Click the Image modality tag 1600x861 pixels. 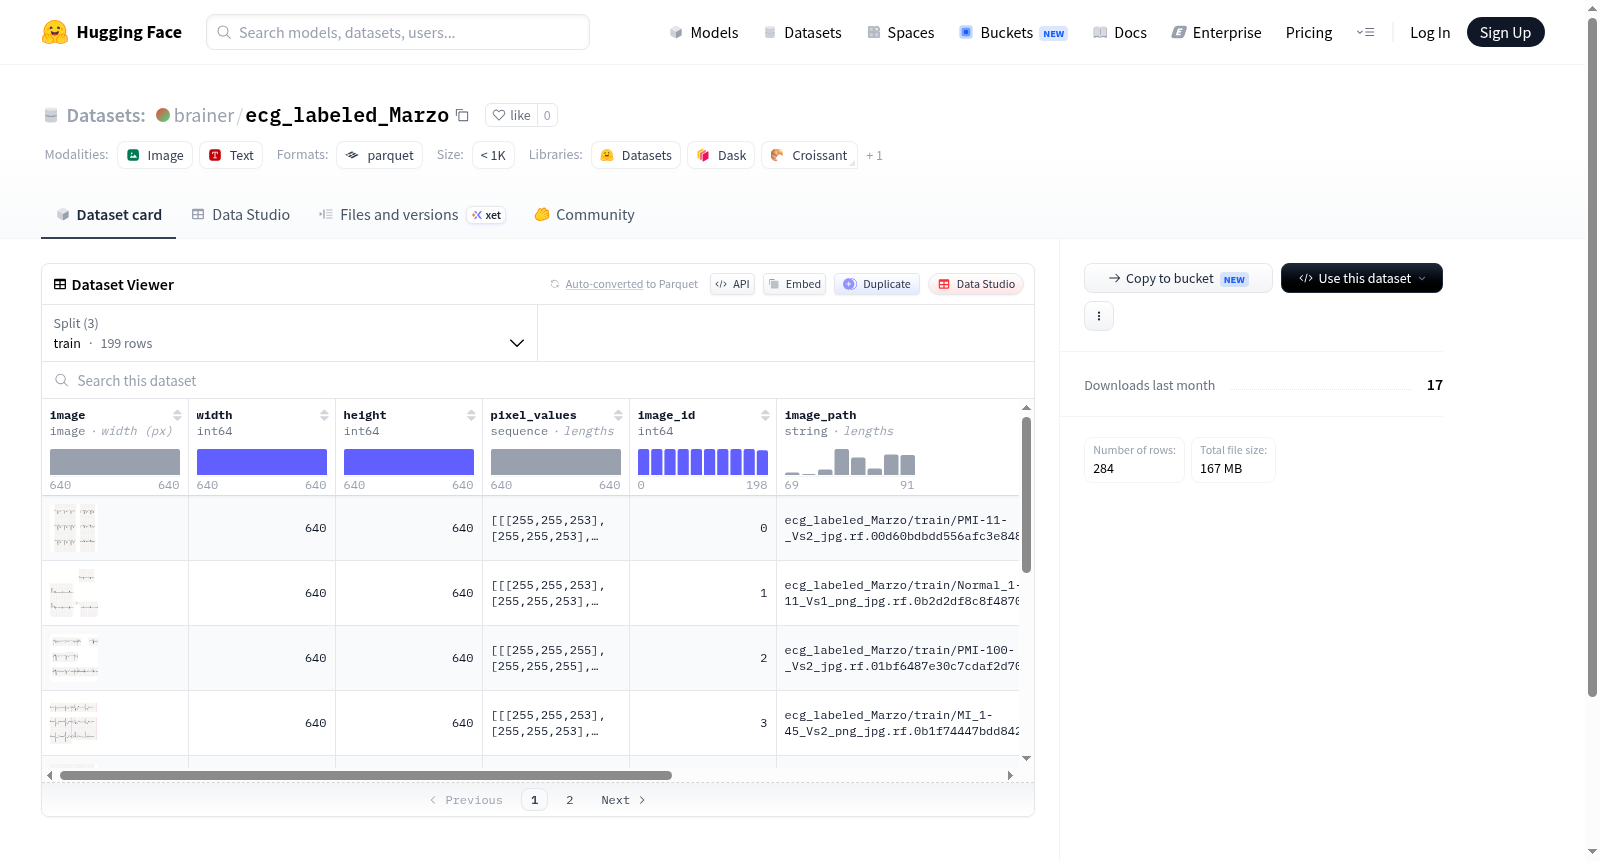155,155
